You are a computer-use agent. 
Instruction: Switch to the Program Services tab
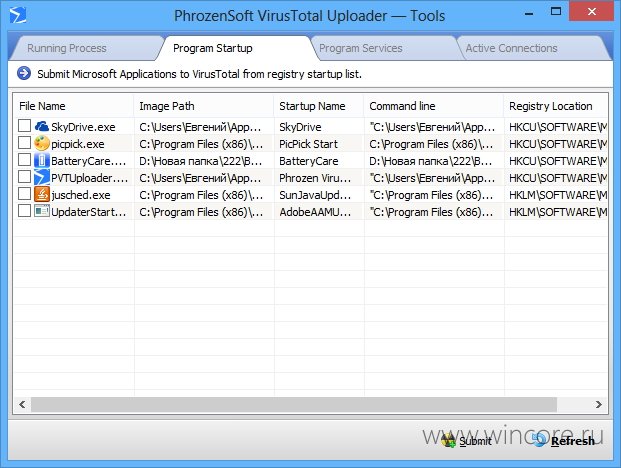coord(384,48)
